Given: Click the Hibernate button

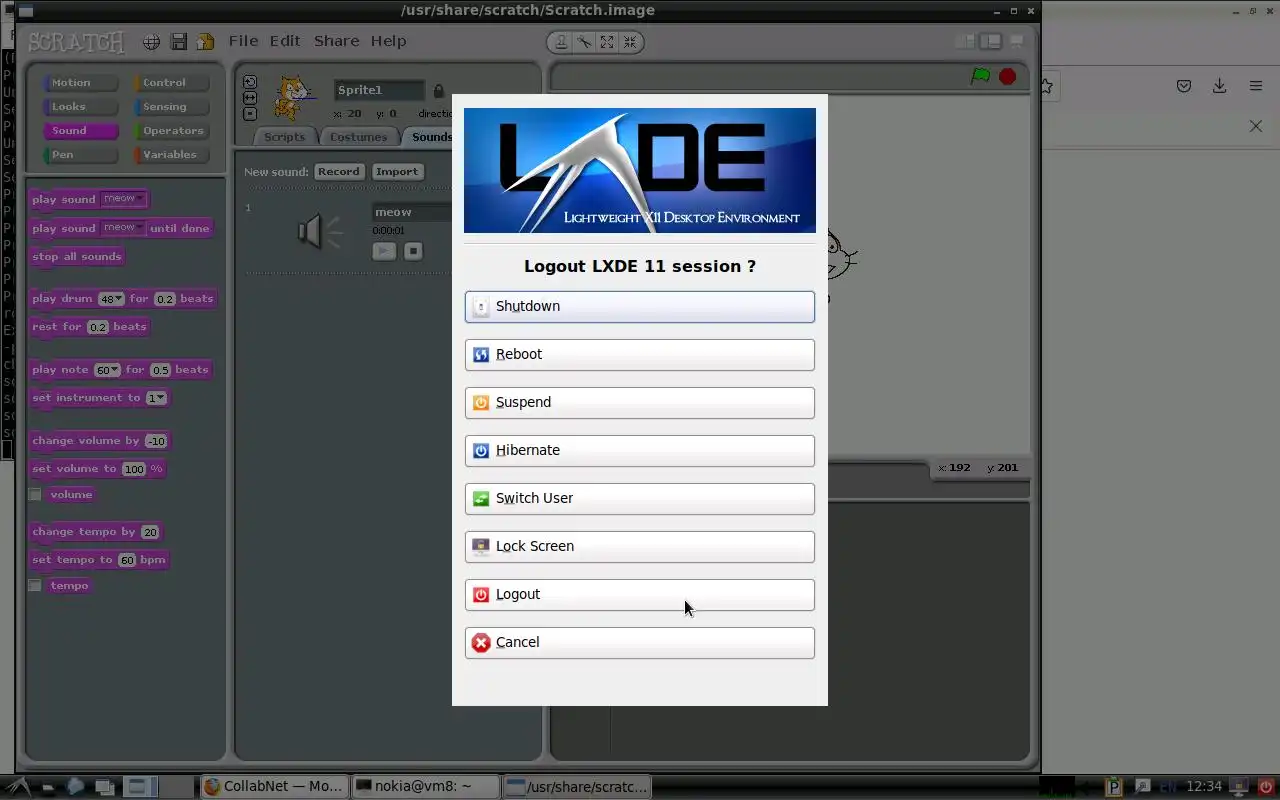Looking at the screenshot, I should point(639,451).
